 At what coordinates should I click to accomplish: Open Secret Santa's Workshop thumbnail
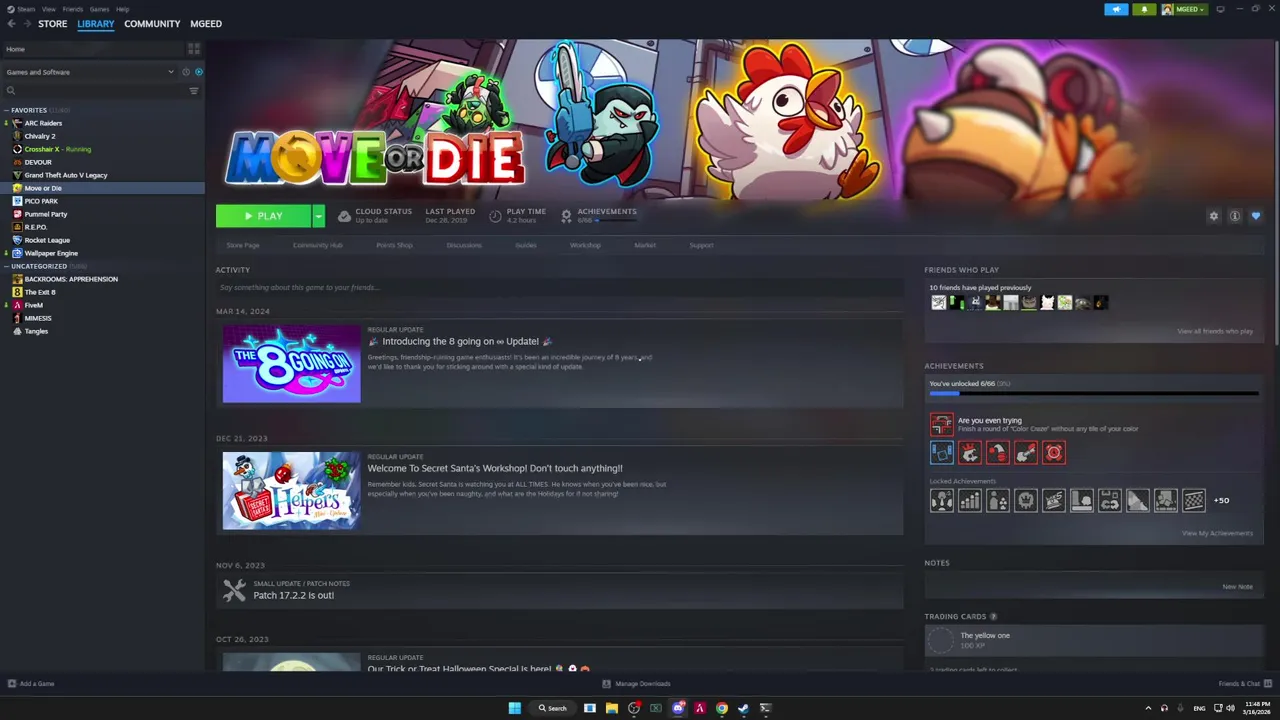point(291,491)
